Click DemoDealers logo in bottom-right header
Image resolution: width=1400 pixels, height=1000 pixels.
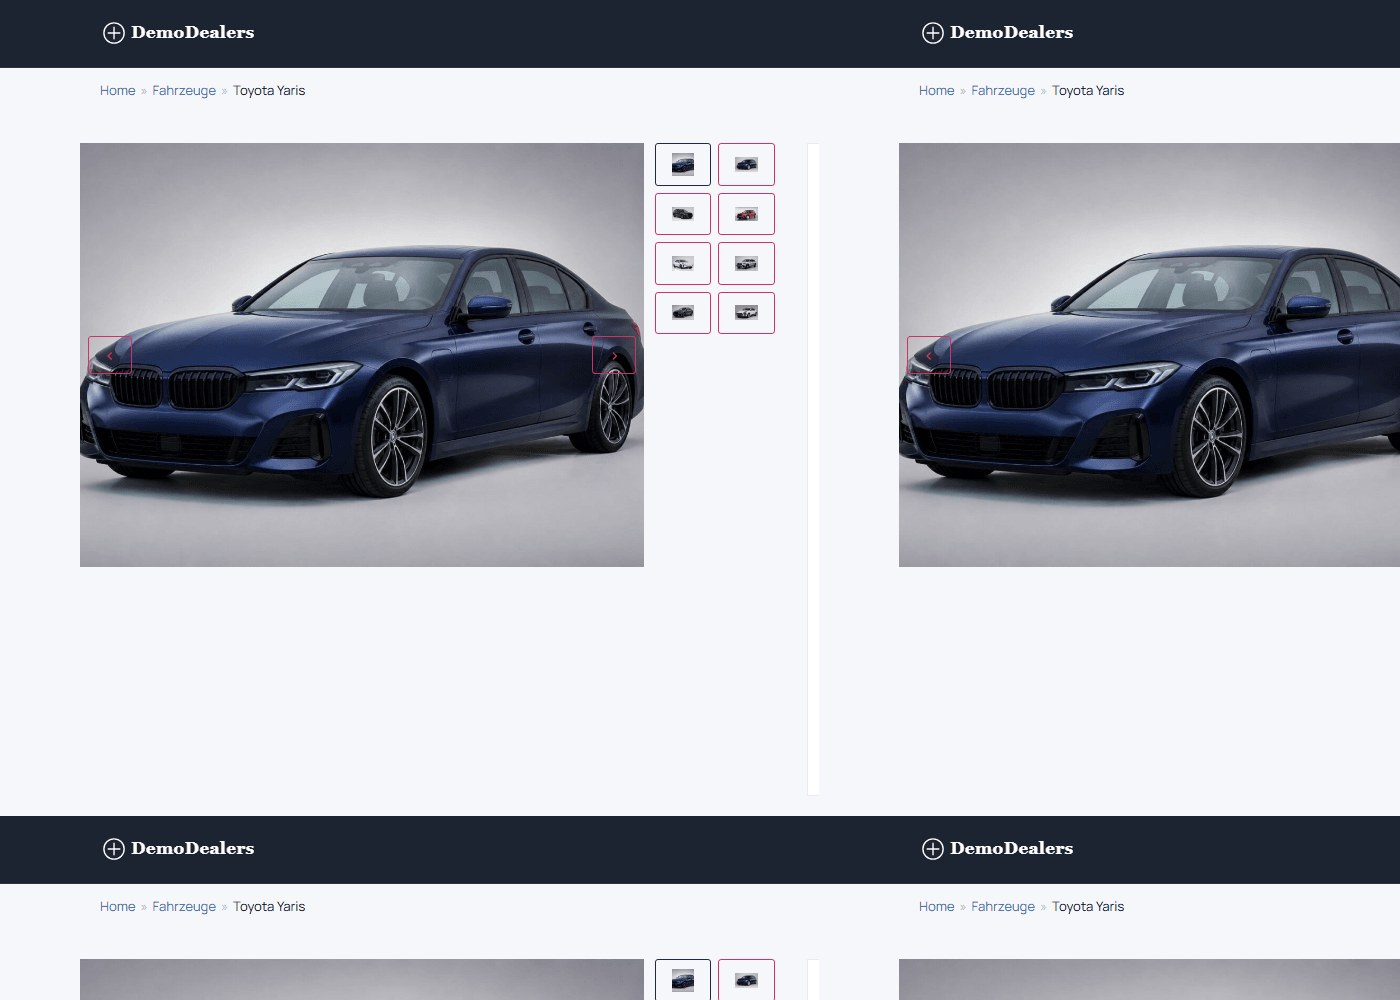(x=998, y=849)
